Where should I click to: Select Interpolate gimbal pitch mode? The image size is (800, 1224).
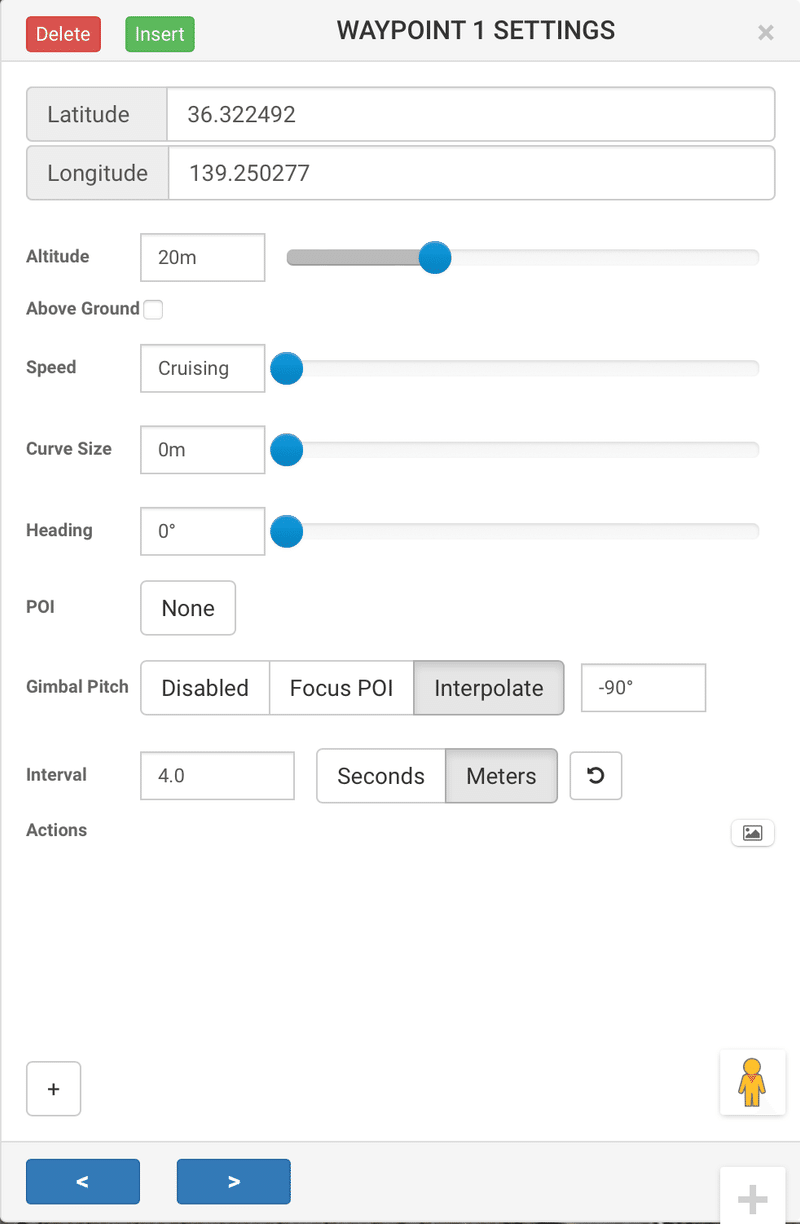point(489,688)
